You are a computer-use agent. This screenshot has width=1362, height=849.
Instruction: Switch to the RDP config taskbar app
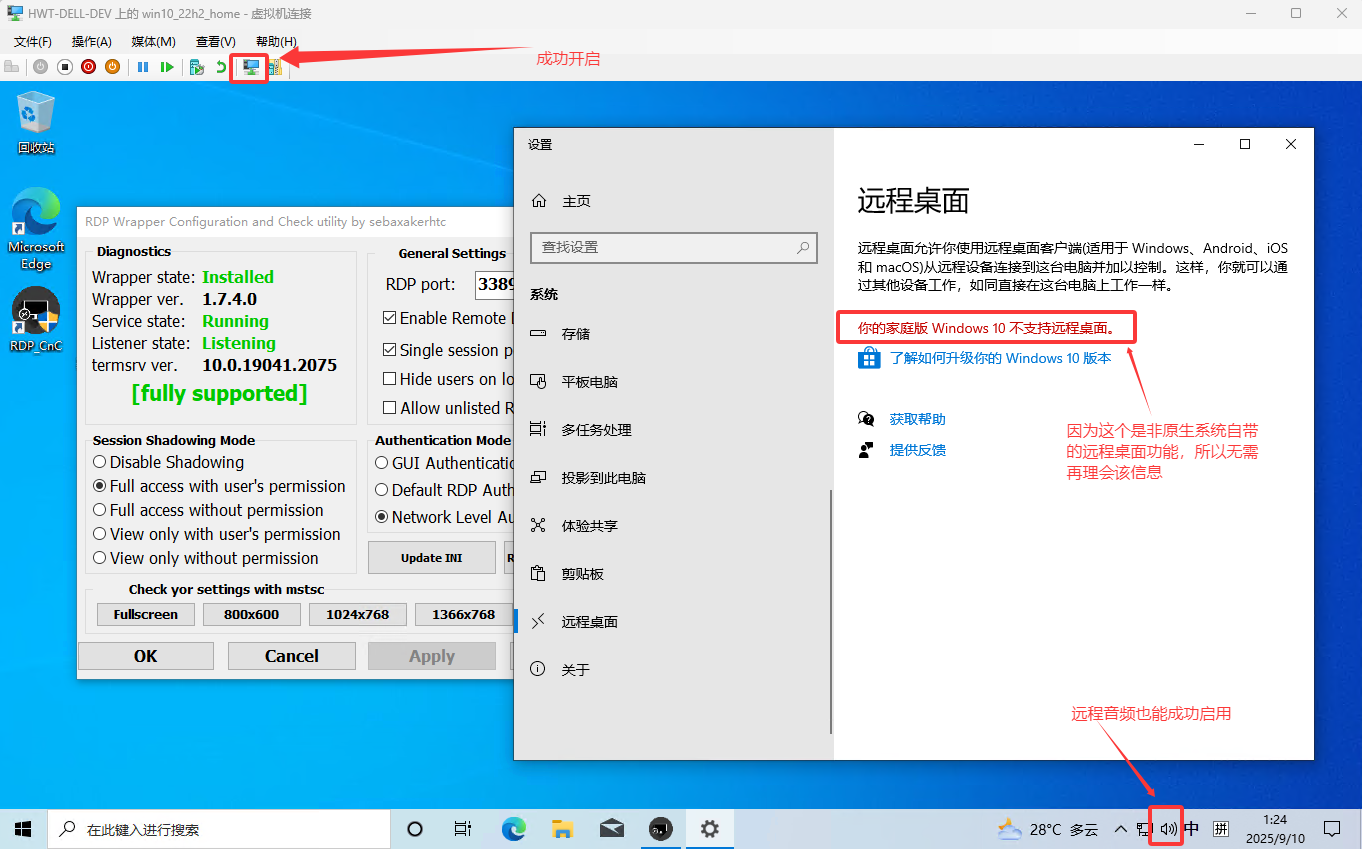[660, 829]
